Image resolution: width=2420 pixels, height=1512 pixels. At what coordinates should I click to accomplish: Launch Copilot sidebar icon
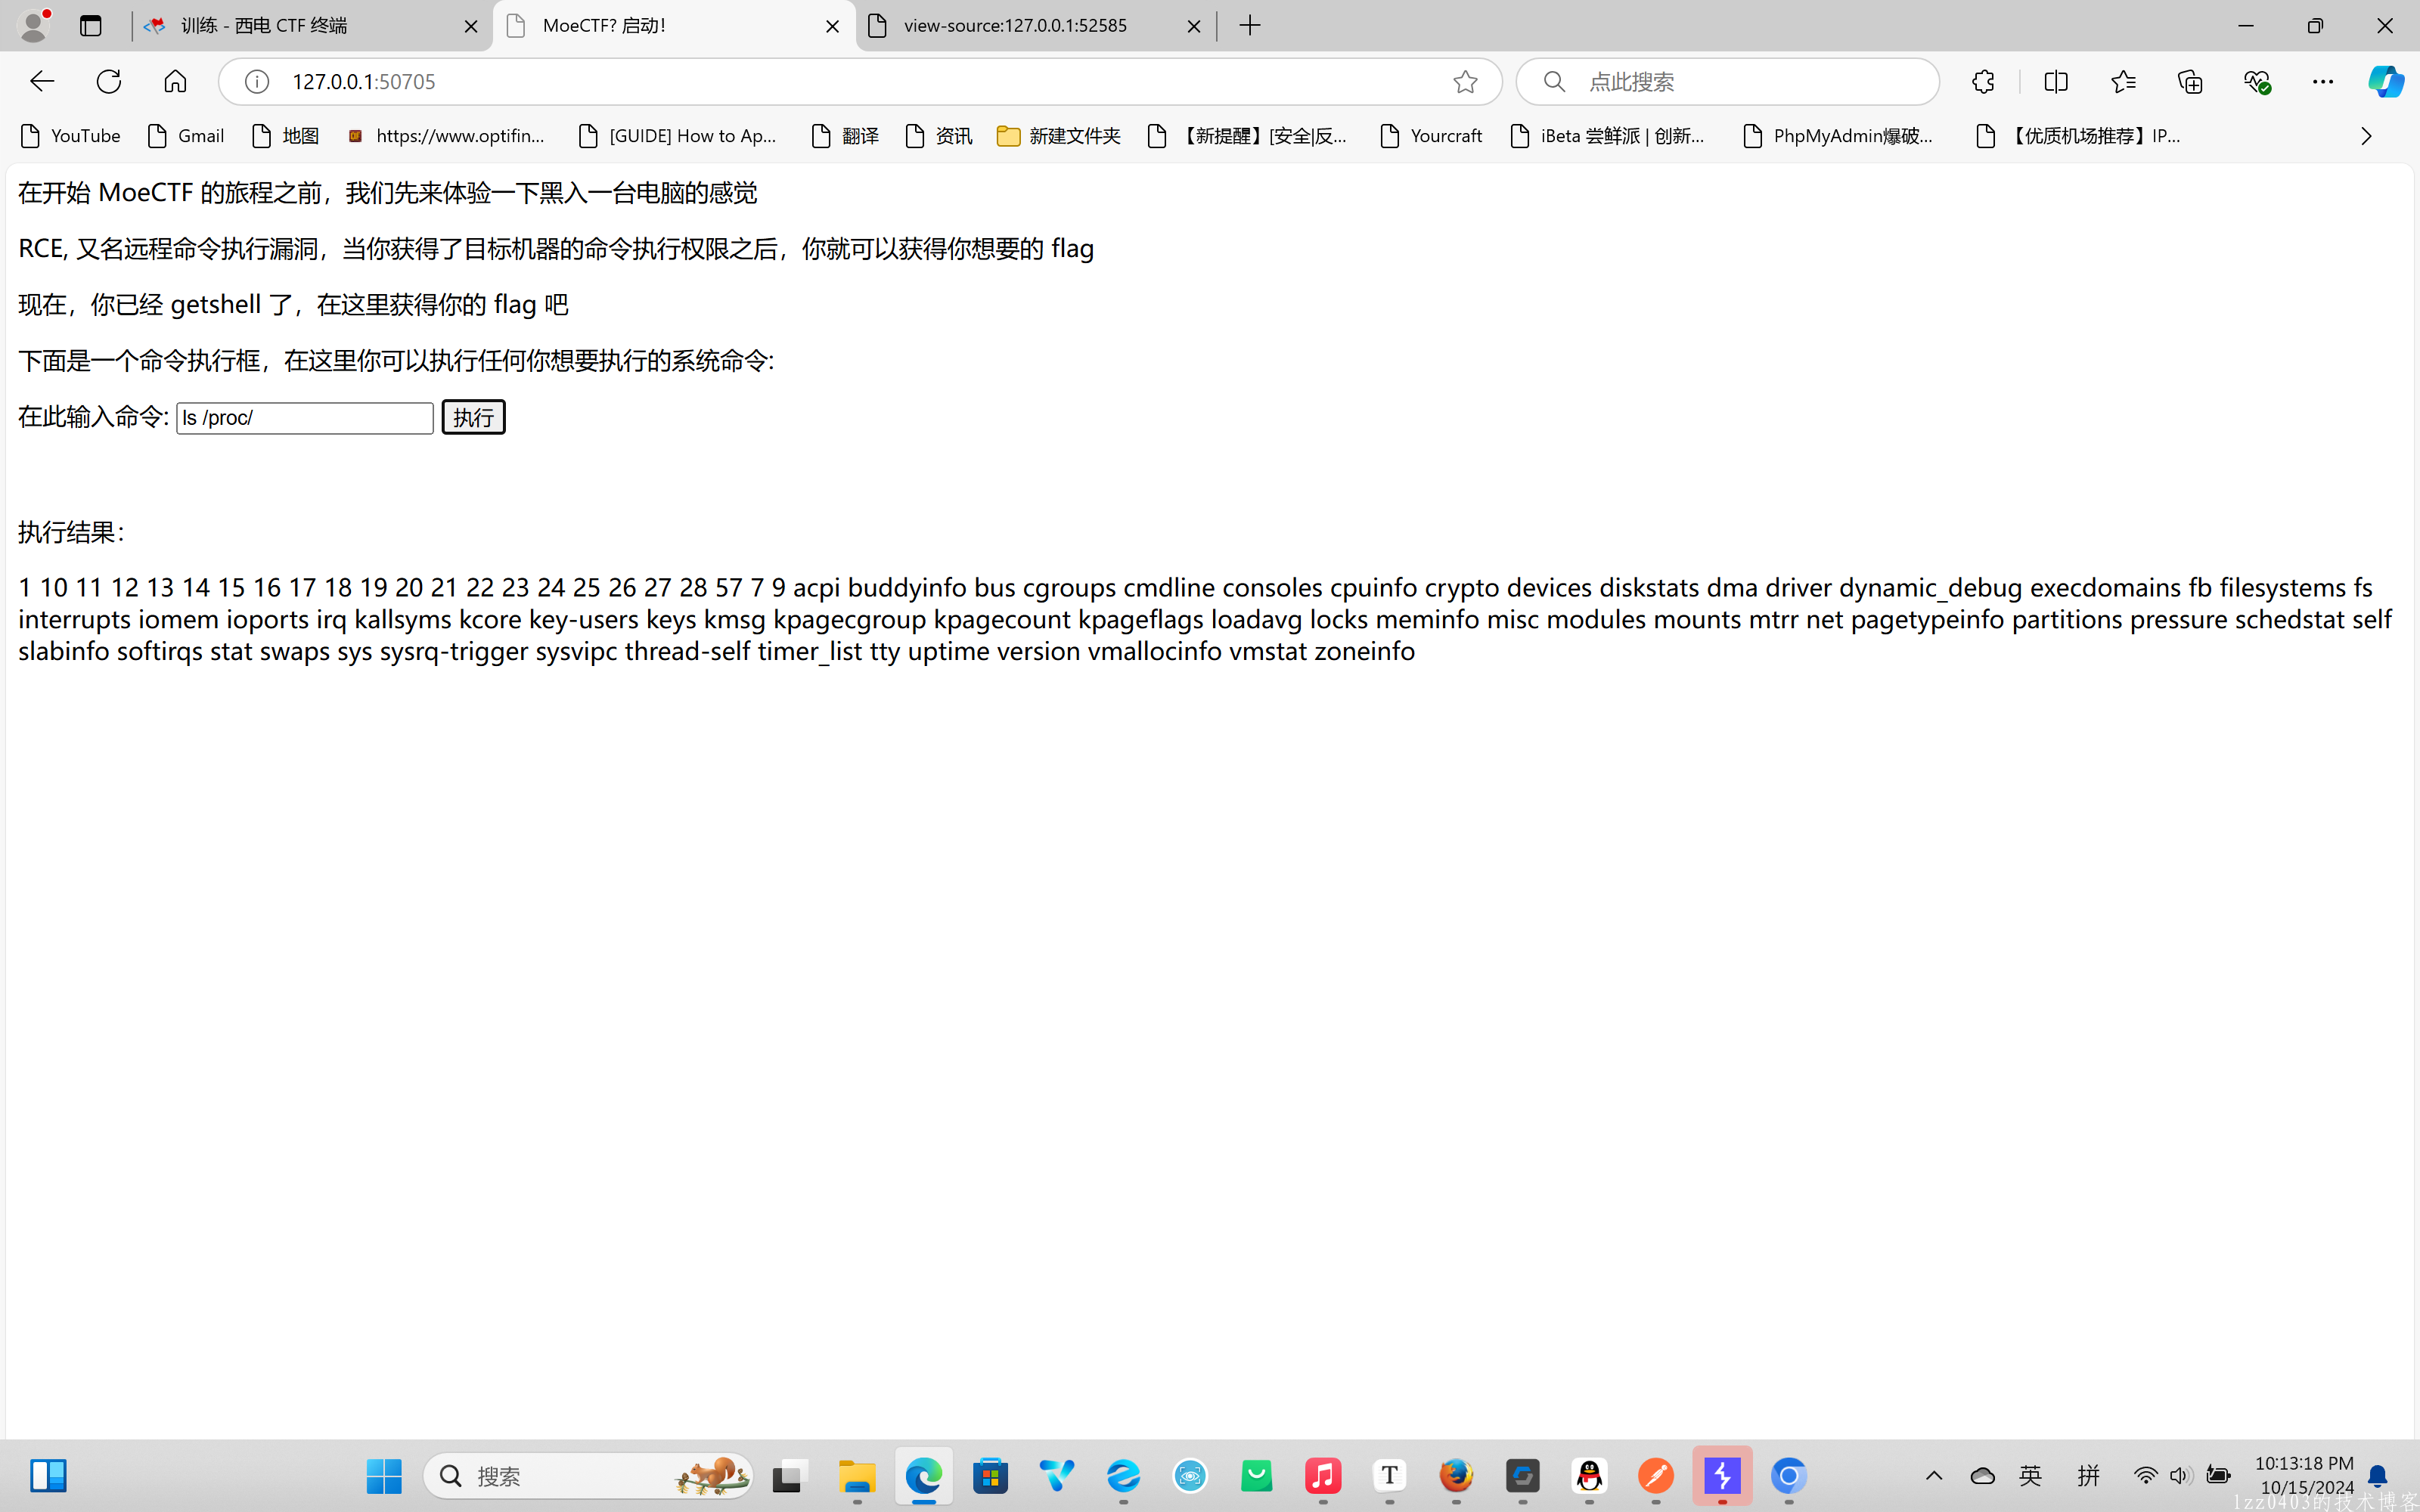pos(2386,81)
